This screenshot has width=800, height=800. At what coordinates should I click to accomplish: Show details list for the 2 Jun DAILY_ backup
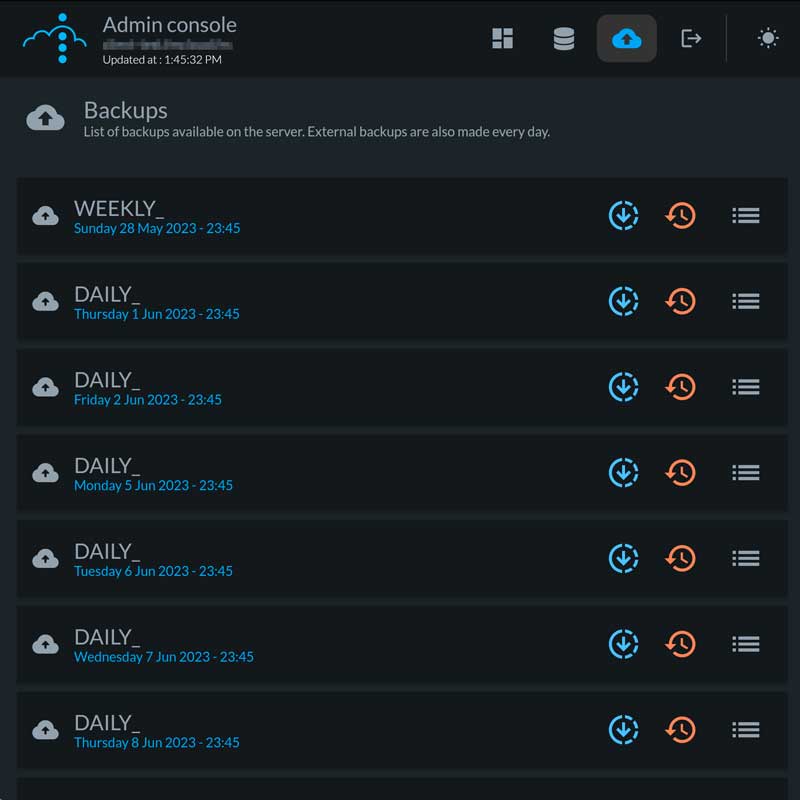[x=746, y=387]
